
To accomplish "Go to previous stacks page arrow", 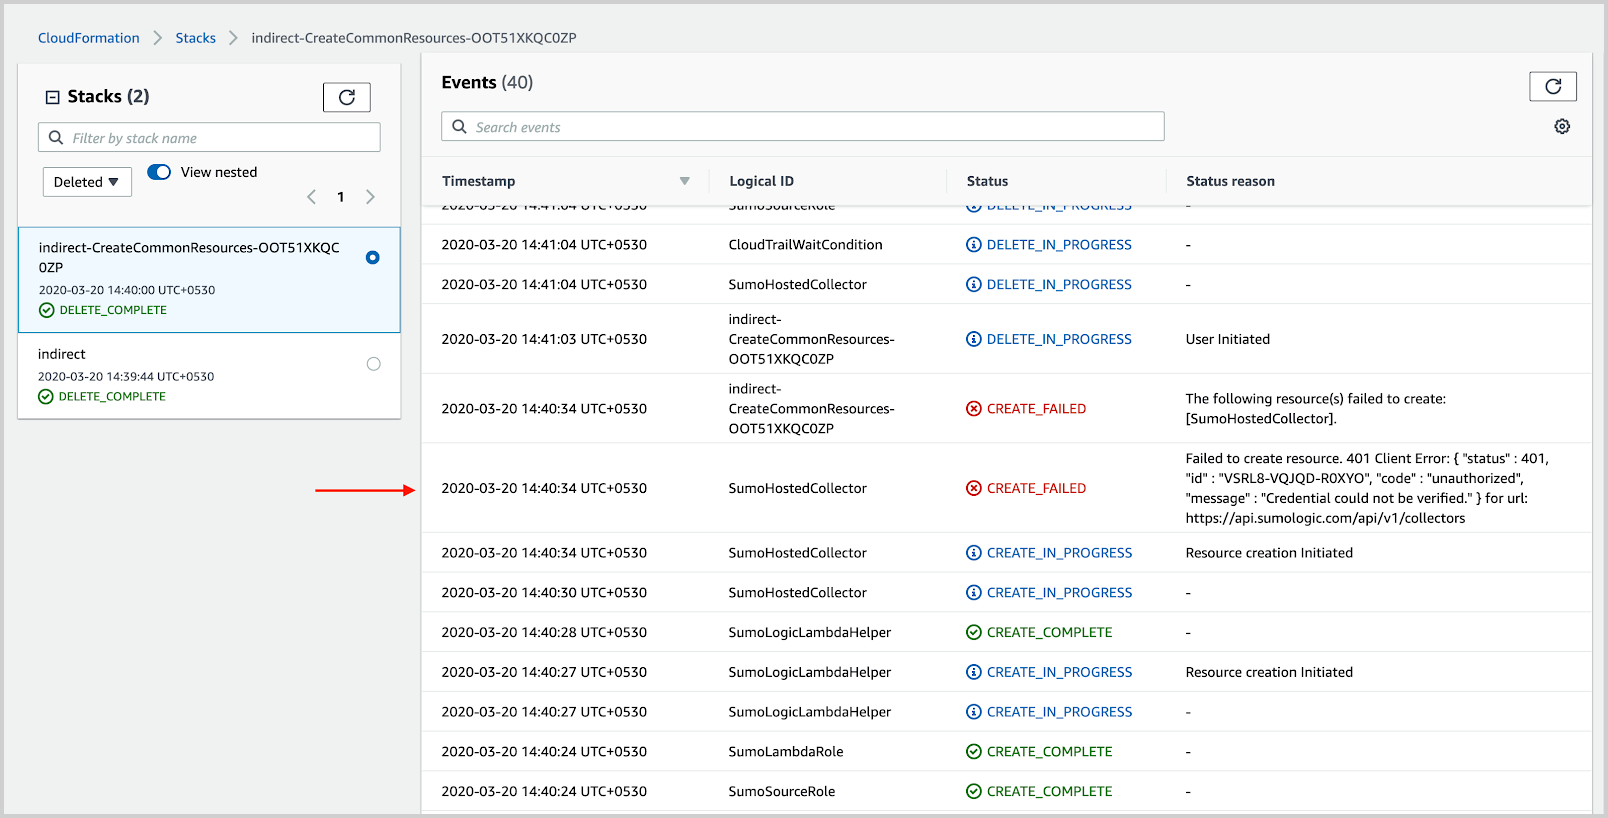I will pyautogui.click(x=312, y=197).
